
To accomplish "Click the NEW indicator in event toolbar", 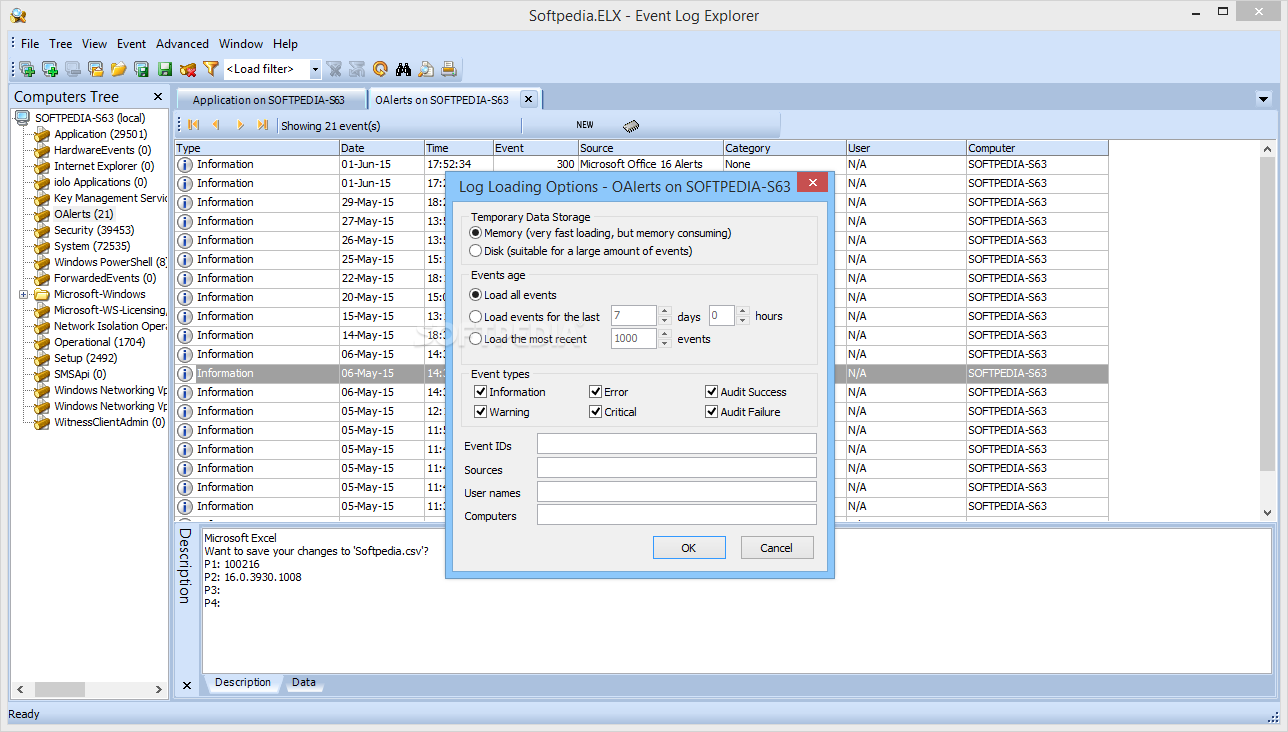I will (585, 125).
